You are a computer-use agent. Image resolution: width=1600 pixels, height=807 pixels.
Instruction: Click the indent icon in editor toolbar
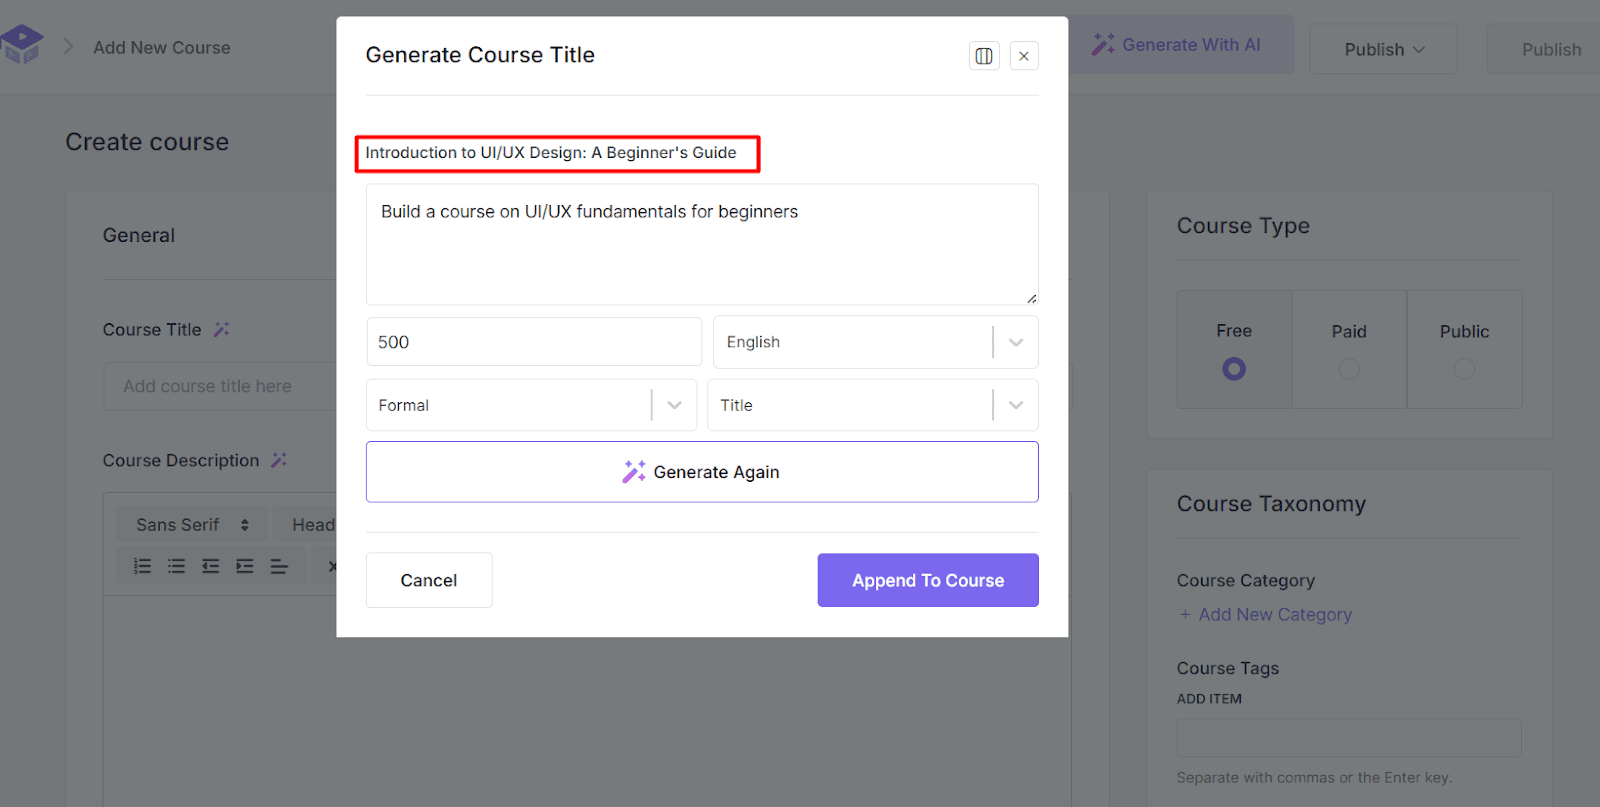245,567
